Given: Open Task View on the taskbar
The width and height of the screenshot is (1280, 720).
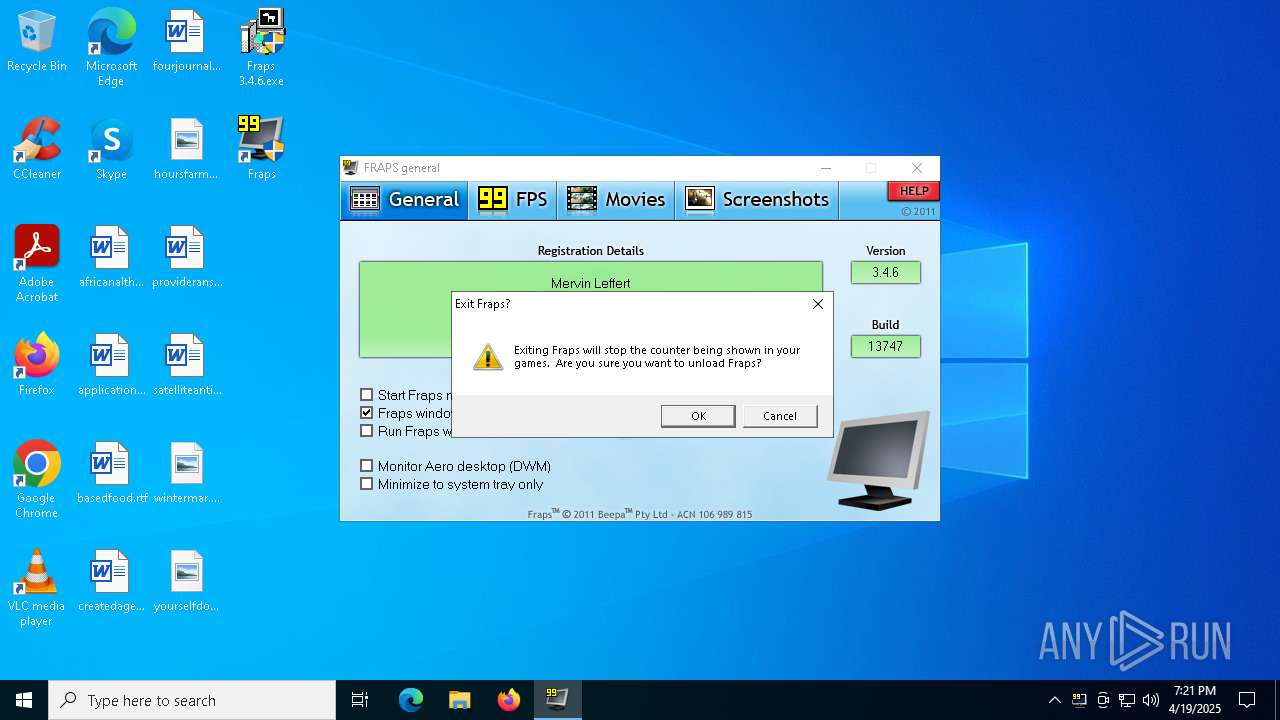Looking at the screenshot, I should point(360,700).
